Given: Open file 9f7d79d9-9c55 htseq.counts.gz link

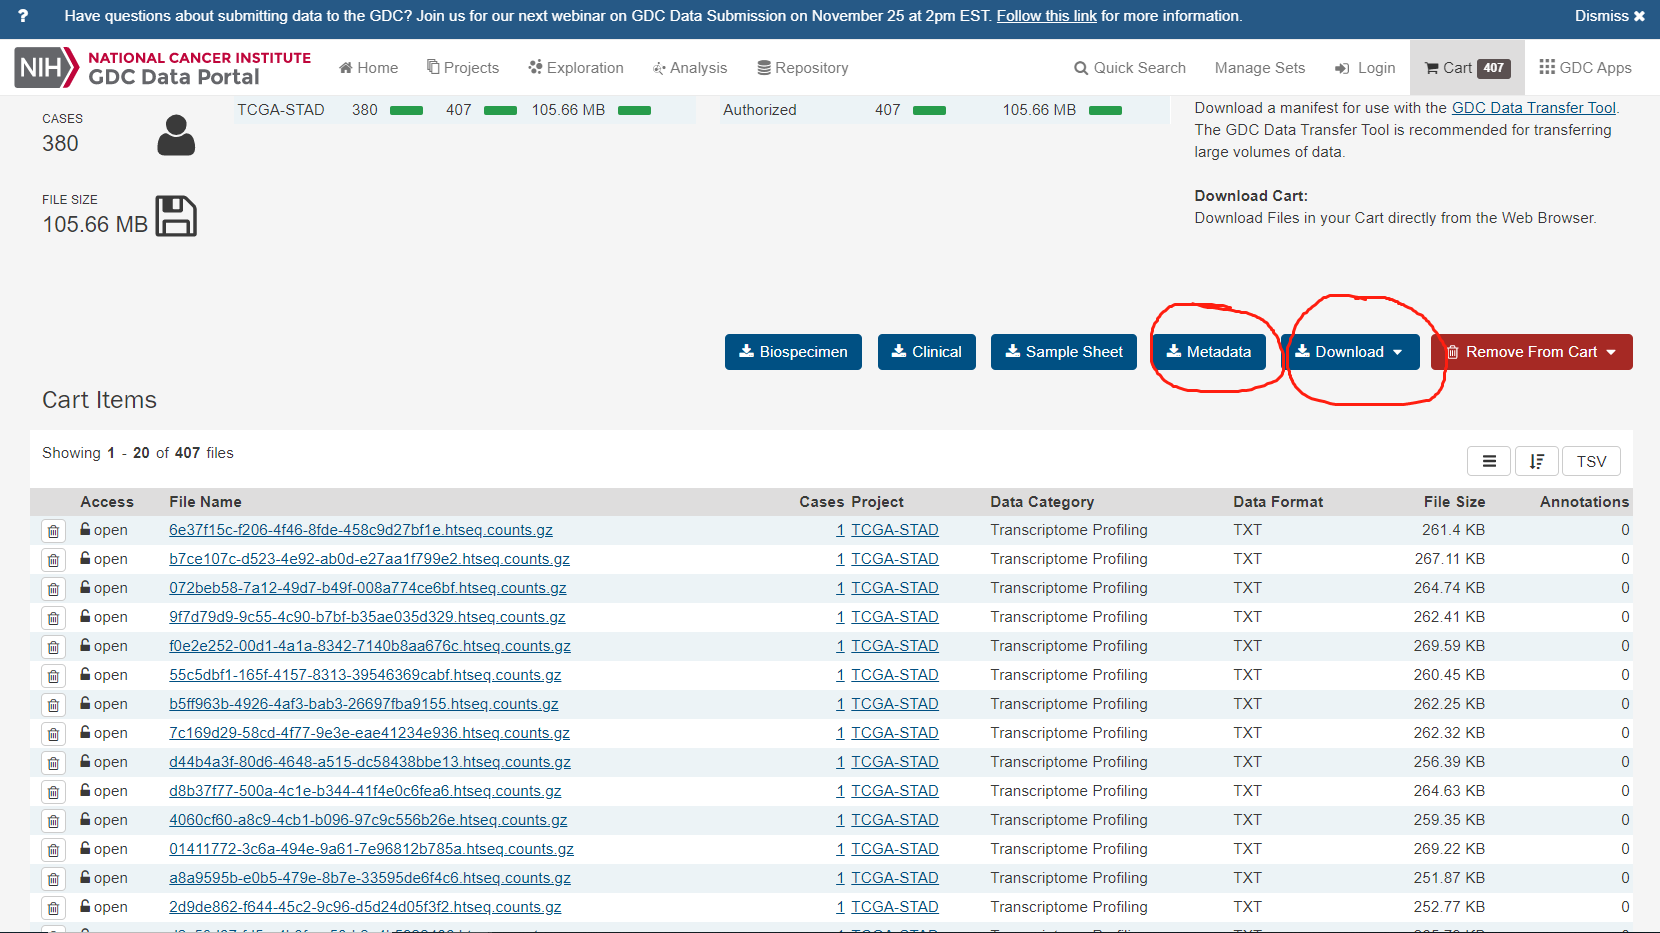Looking at the screenshot, I should (367, 617).
